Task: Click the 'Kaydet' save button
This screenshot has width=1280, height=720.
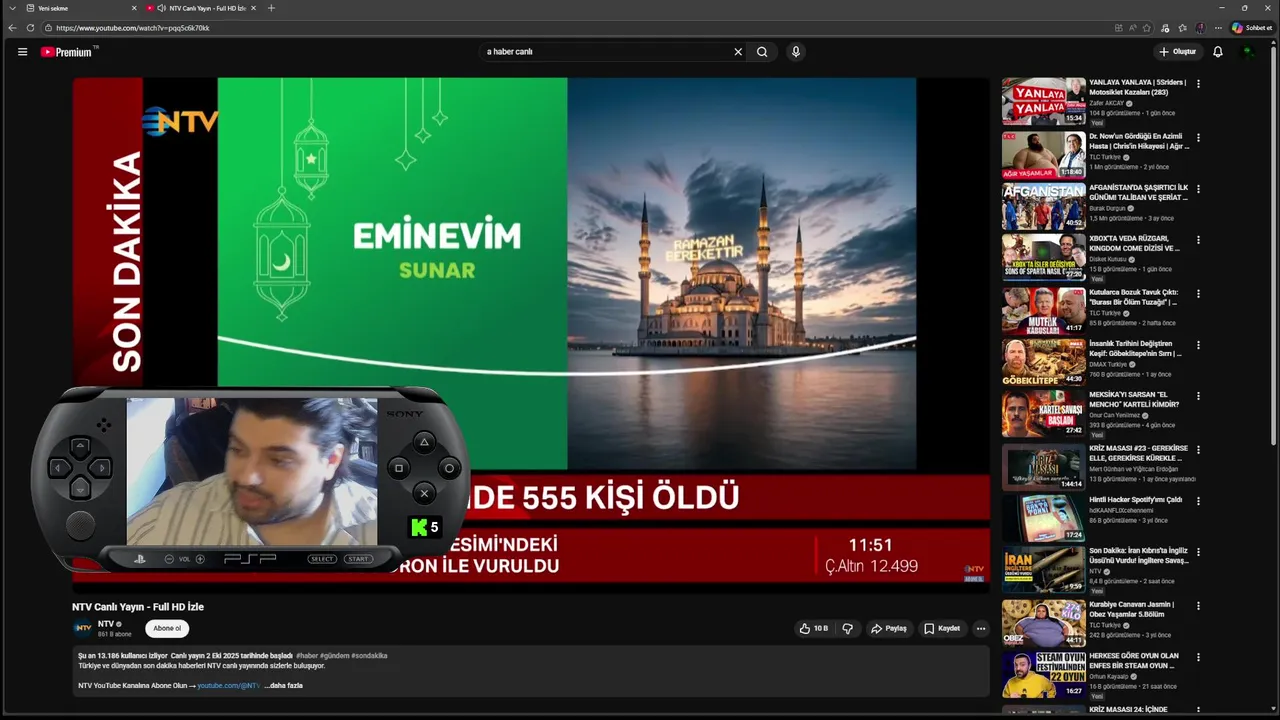Action: tap(942, 628)
